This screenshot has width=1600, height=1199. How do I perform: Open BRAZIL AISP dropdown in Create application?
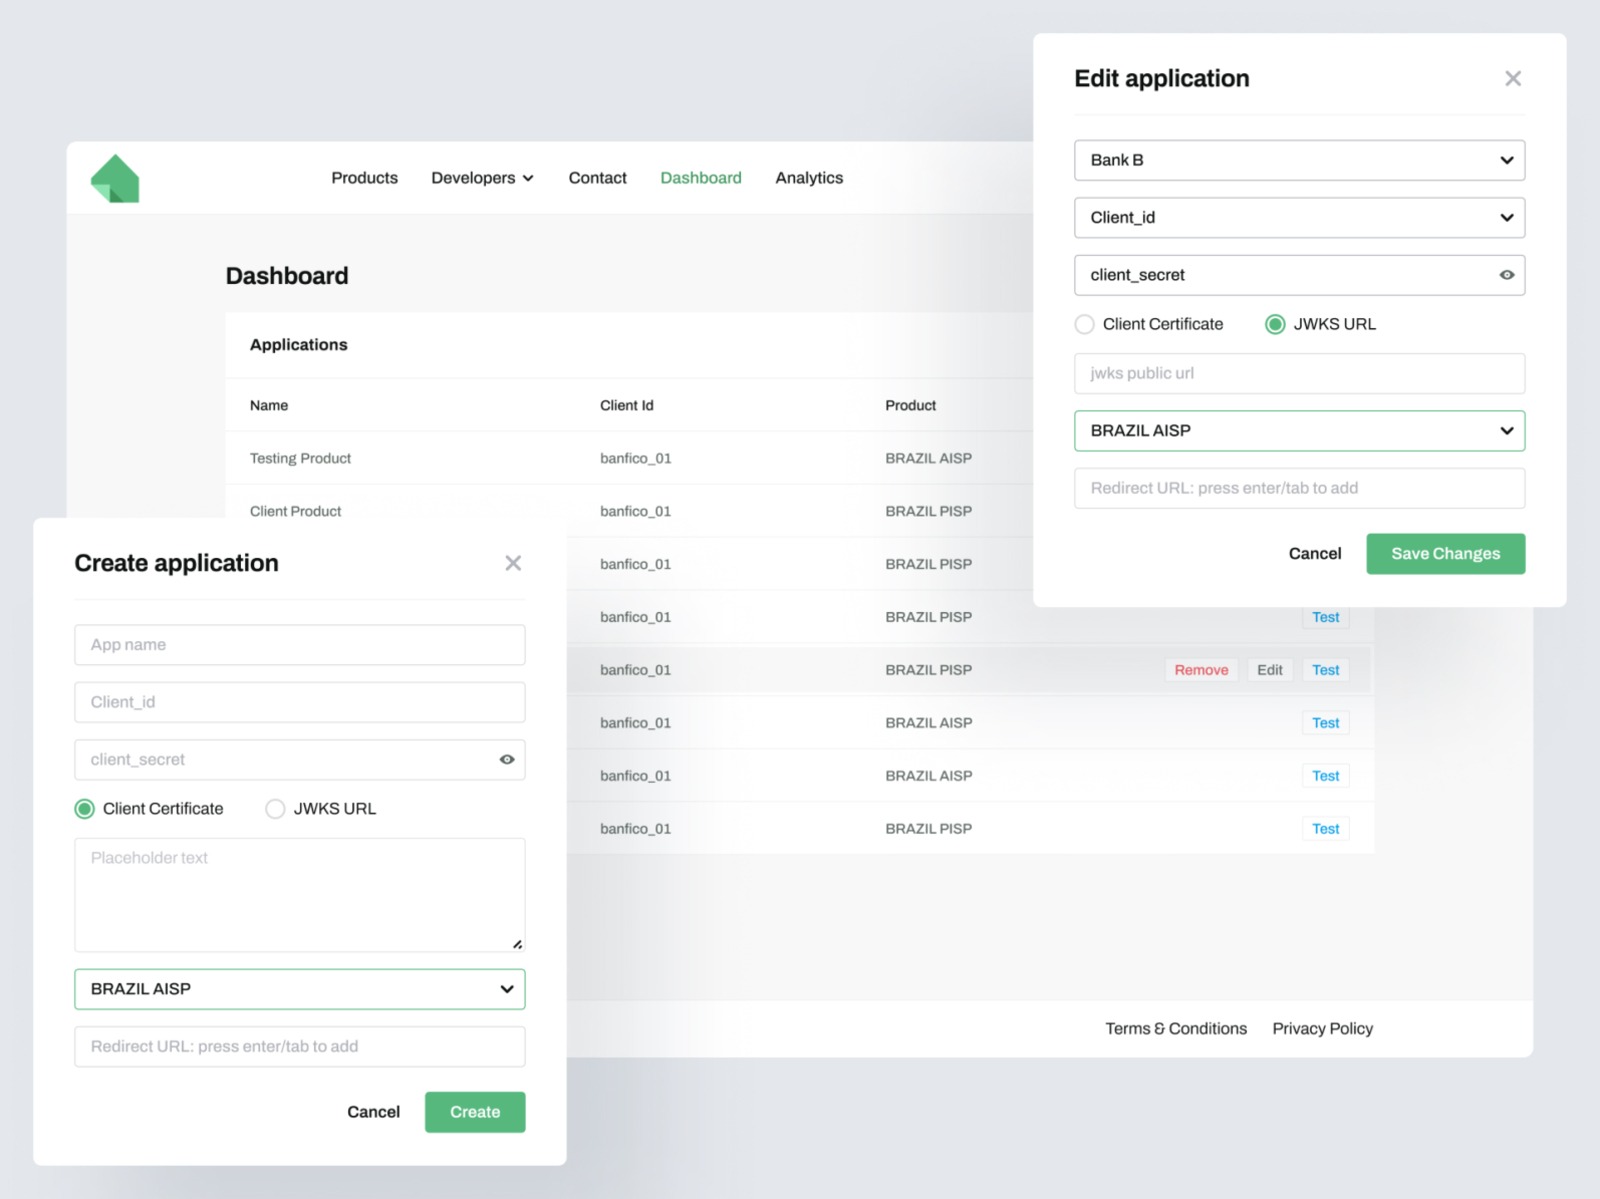point(299,989)
